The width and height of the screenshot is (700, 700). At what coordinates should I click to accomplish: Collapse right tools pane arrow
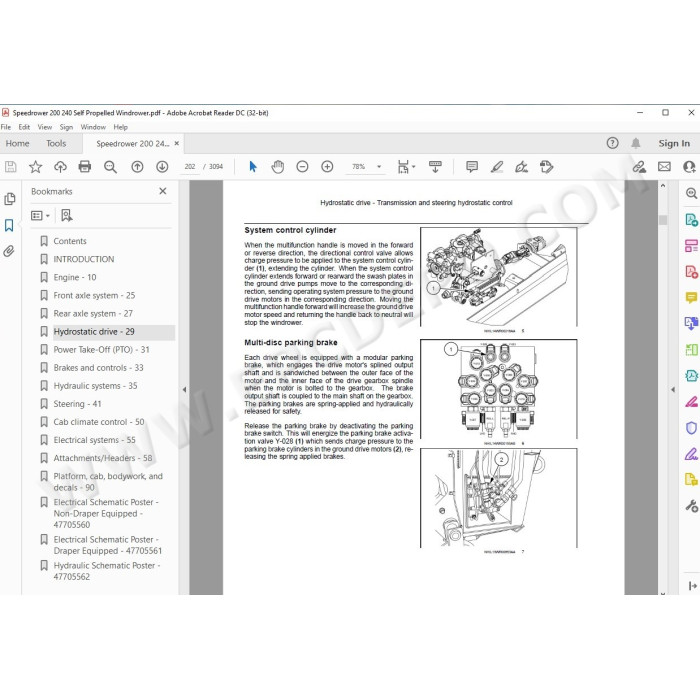coord(673,390)
